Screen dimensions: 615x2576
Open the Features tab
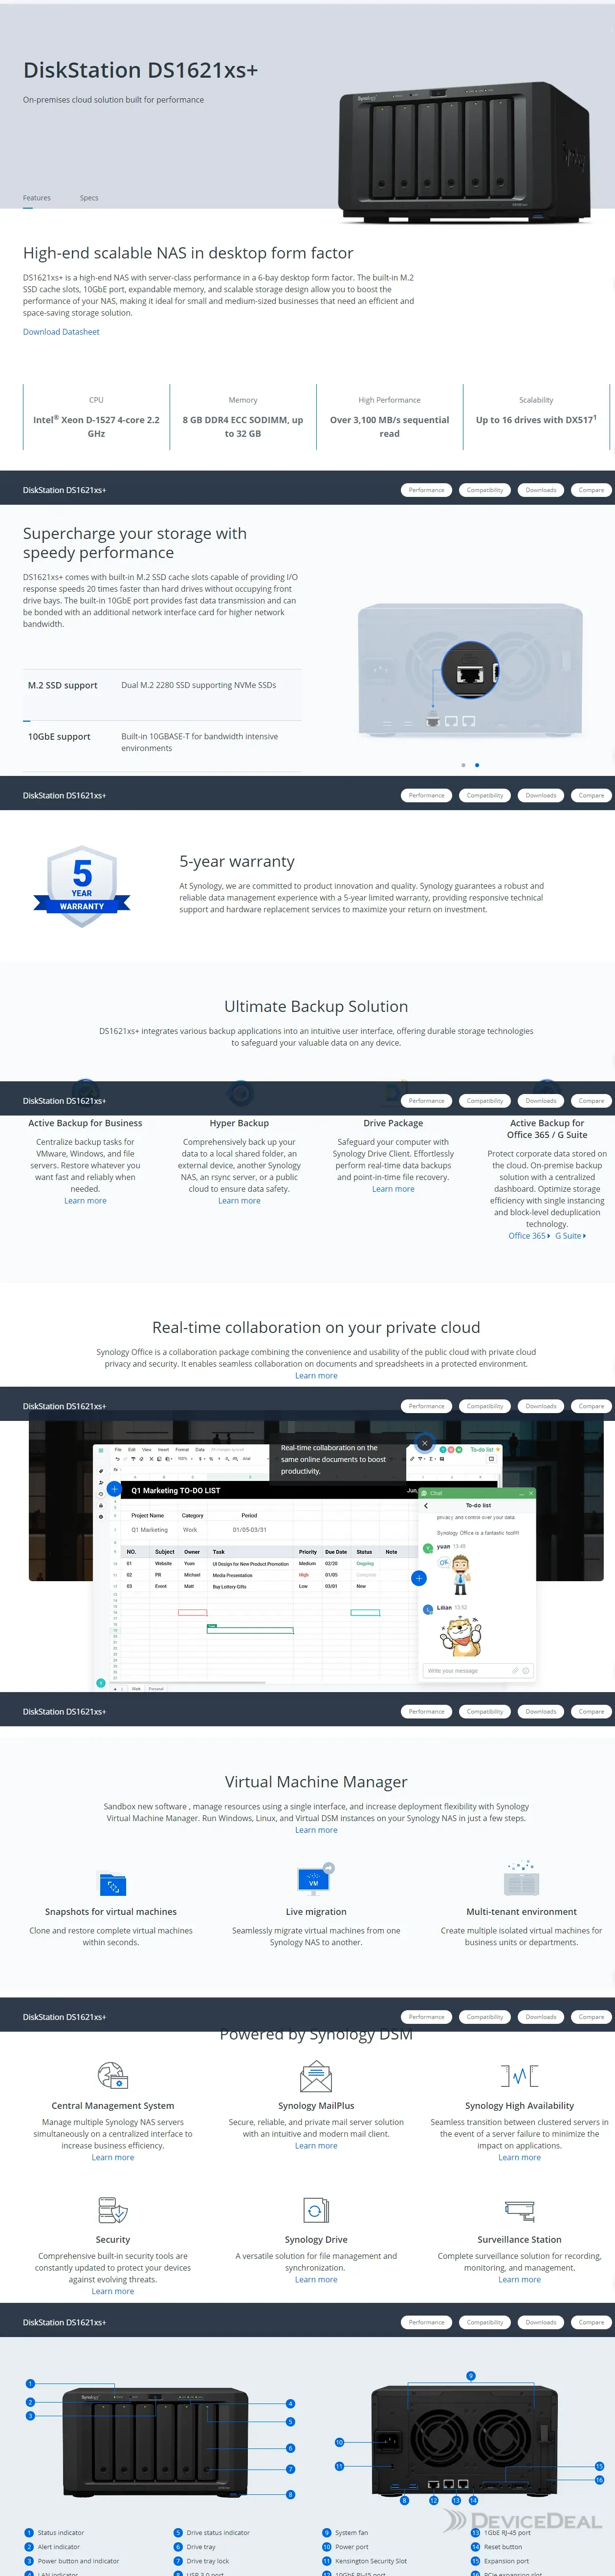pos(37,198)
